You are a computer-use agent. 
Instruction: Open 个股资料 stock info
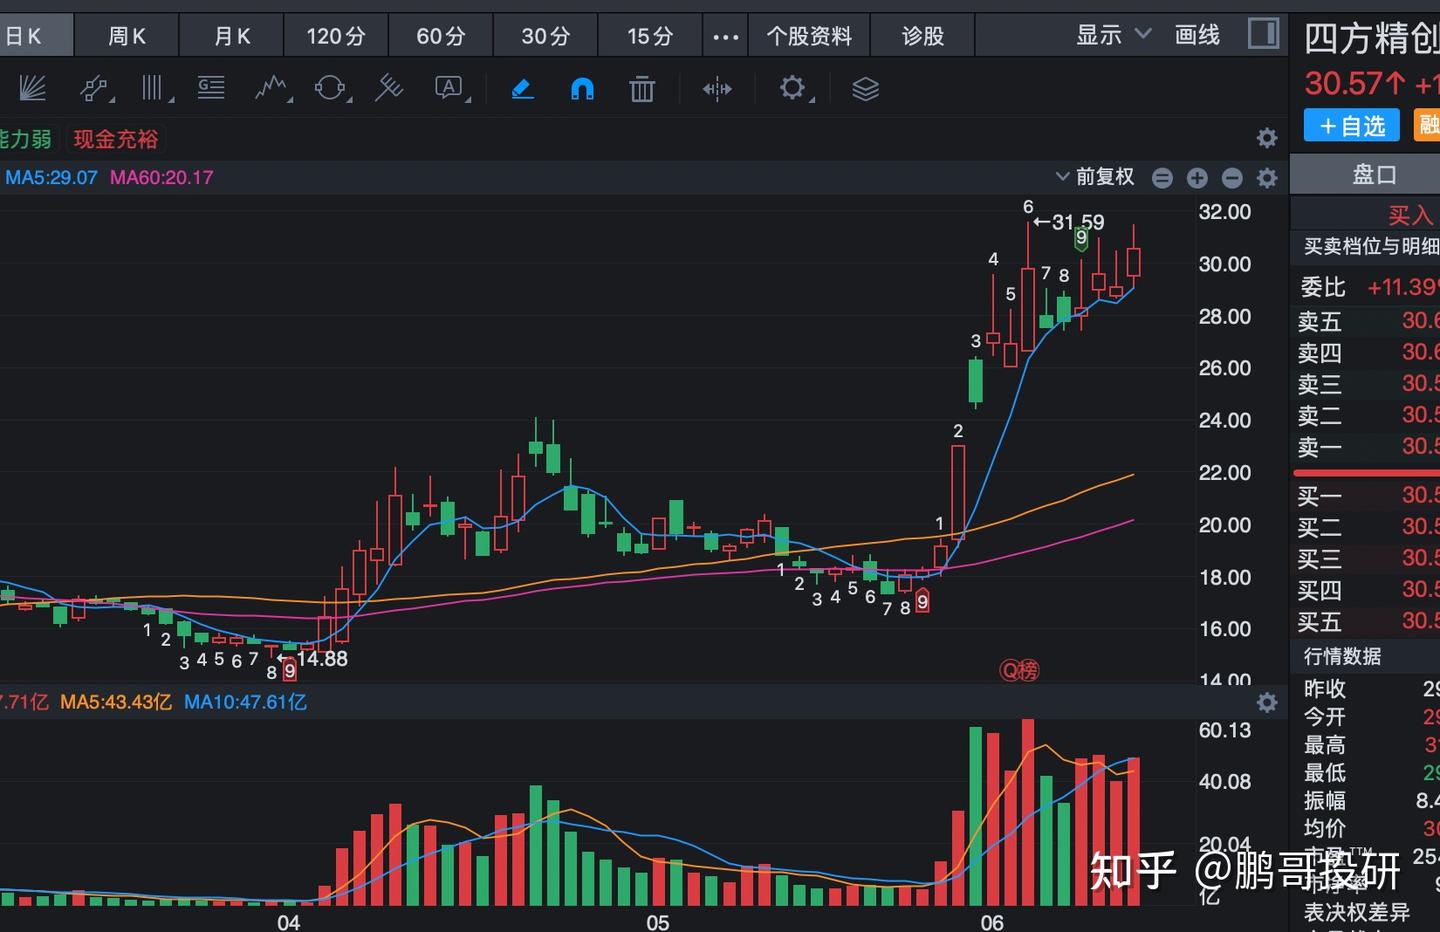click(x=809, y=37)
